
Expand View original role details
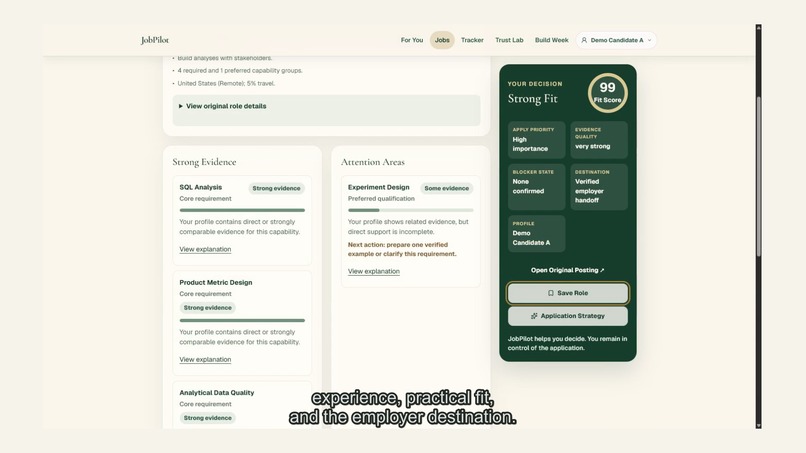pyautogui.click(x=326, y=110)
